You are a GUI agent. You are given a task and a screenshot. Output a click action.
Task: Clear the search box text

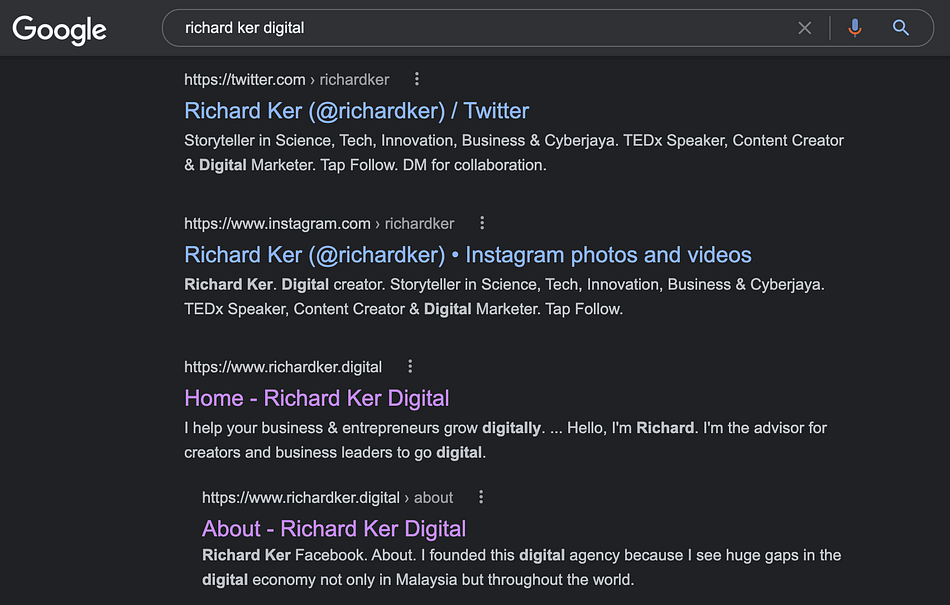click(x=805, y=28)
